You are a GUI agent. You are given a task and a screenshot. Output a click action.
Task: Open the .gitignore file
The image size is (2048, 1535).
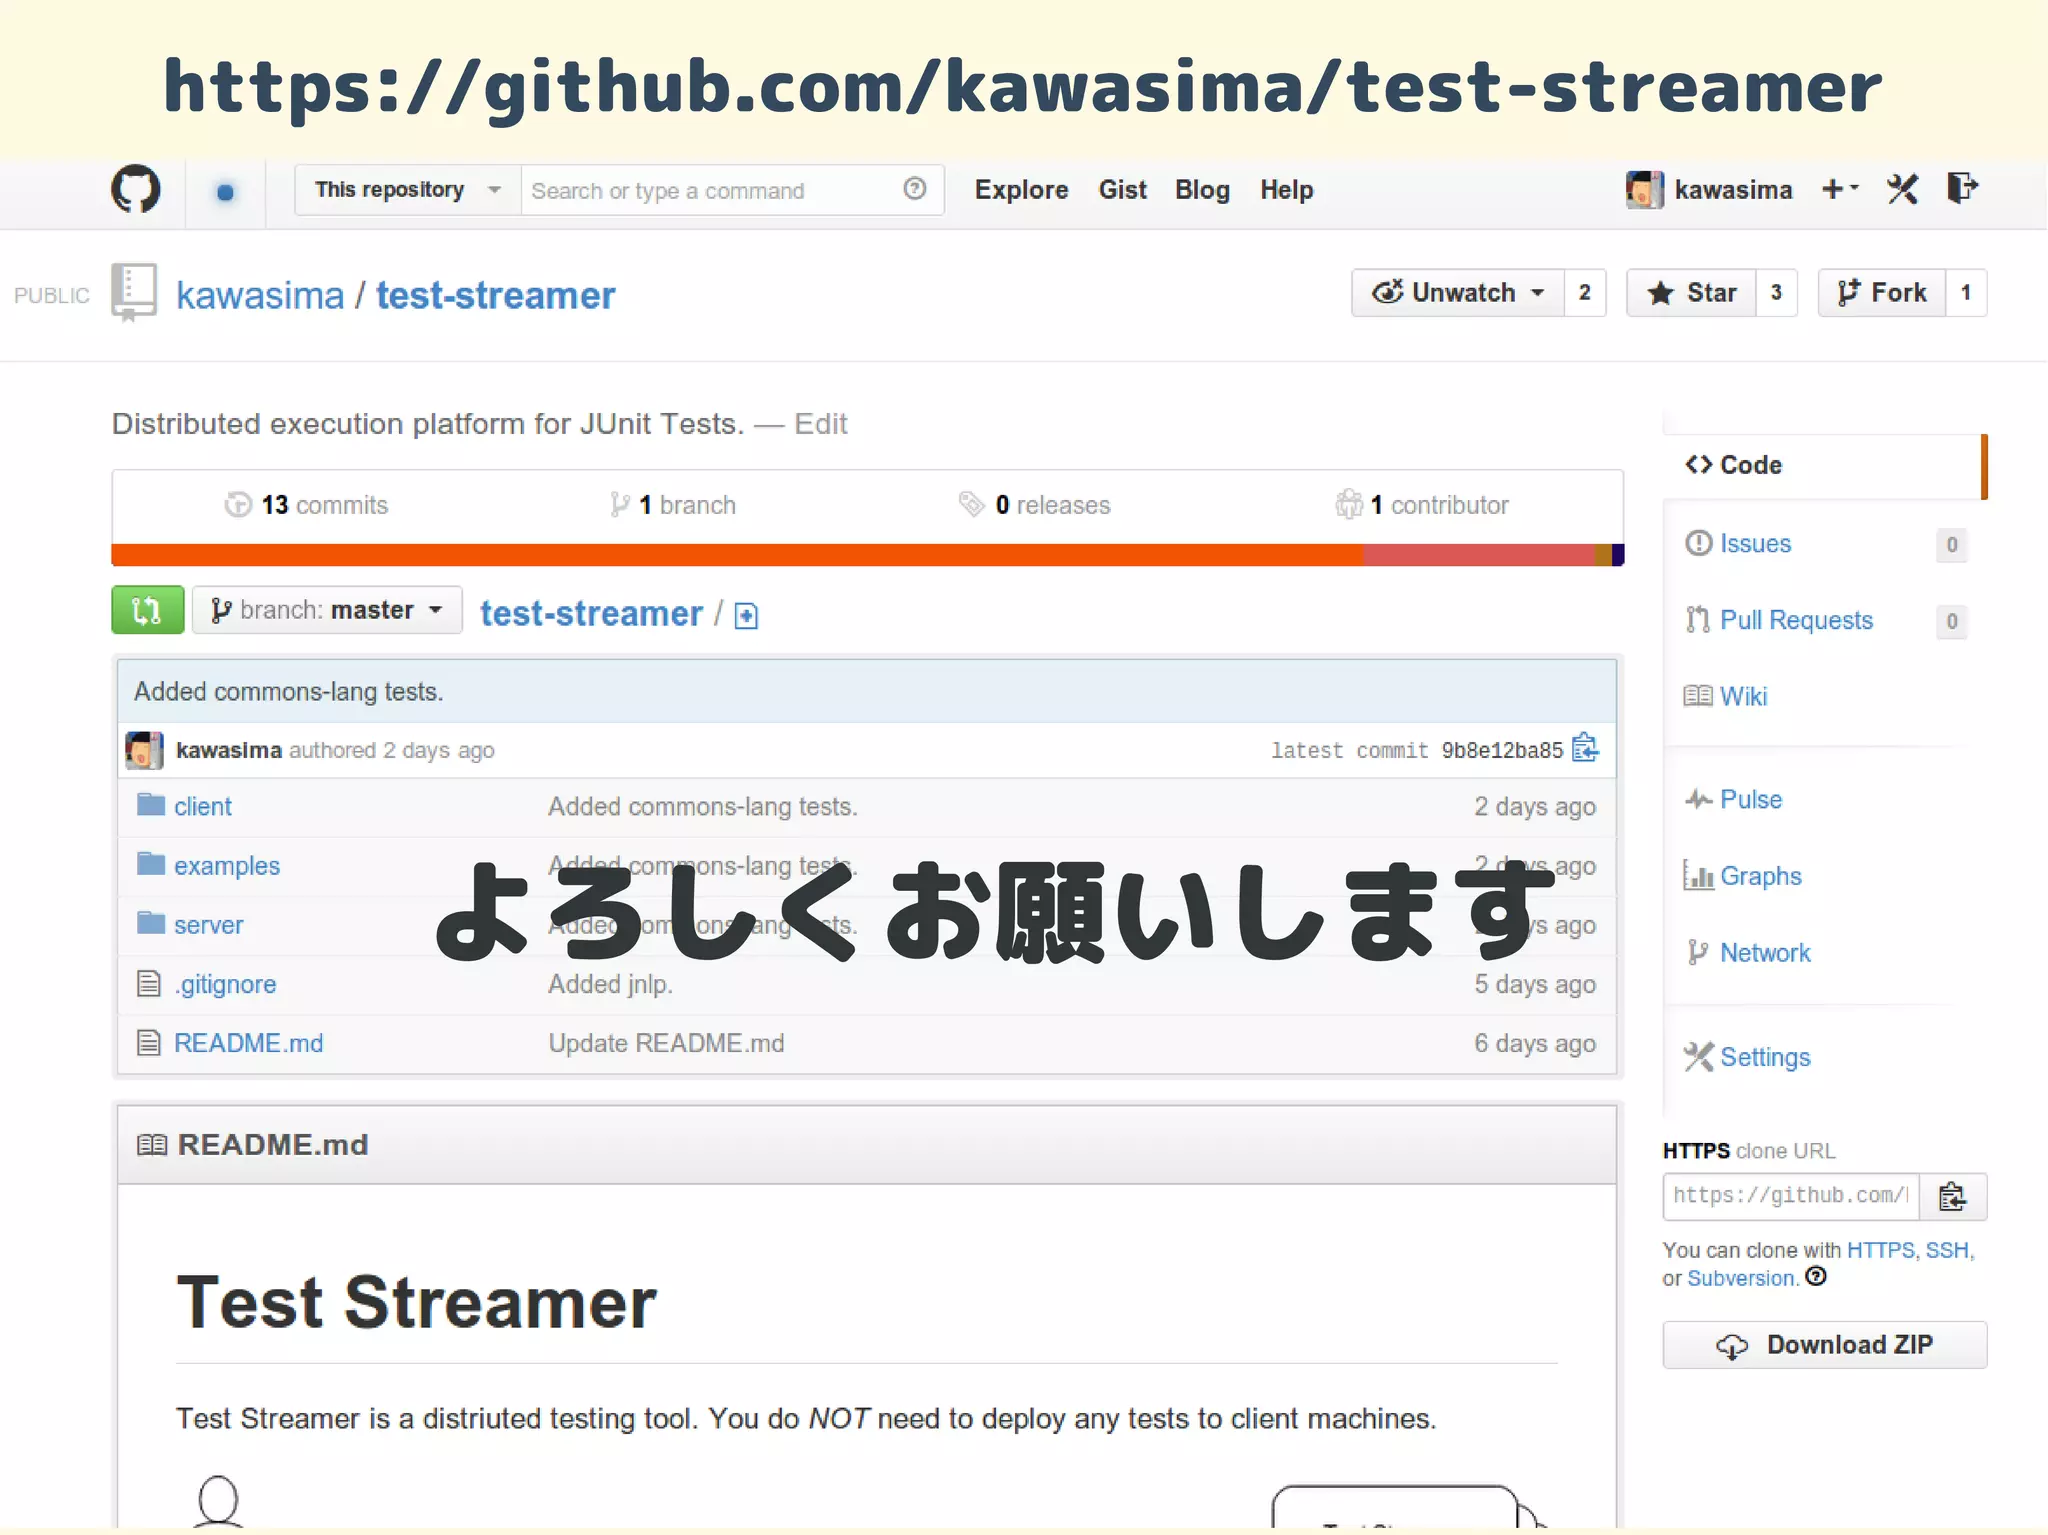pyautogui.click(x=225, y=984)
